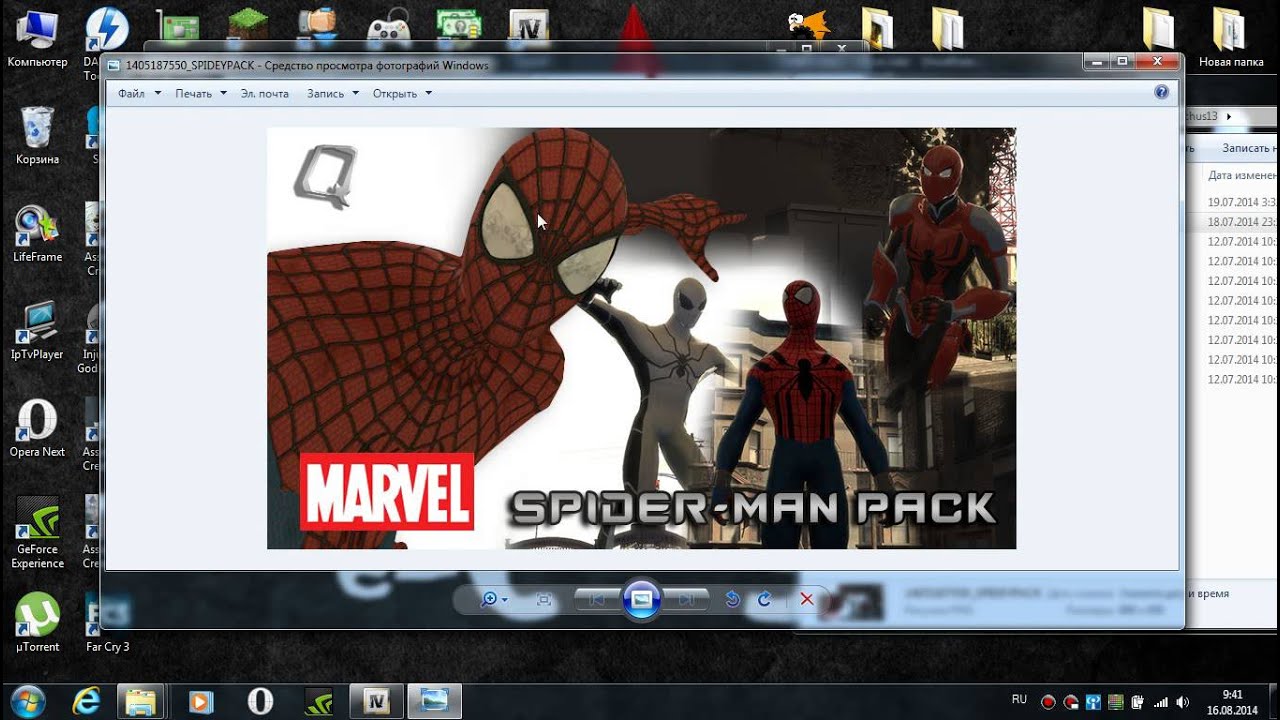Screen dimensions: 1280x720
Task: Open the Новая папка desktop folder
Action: (1231, 38)
